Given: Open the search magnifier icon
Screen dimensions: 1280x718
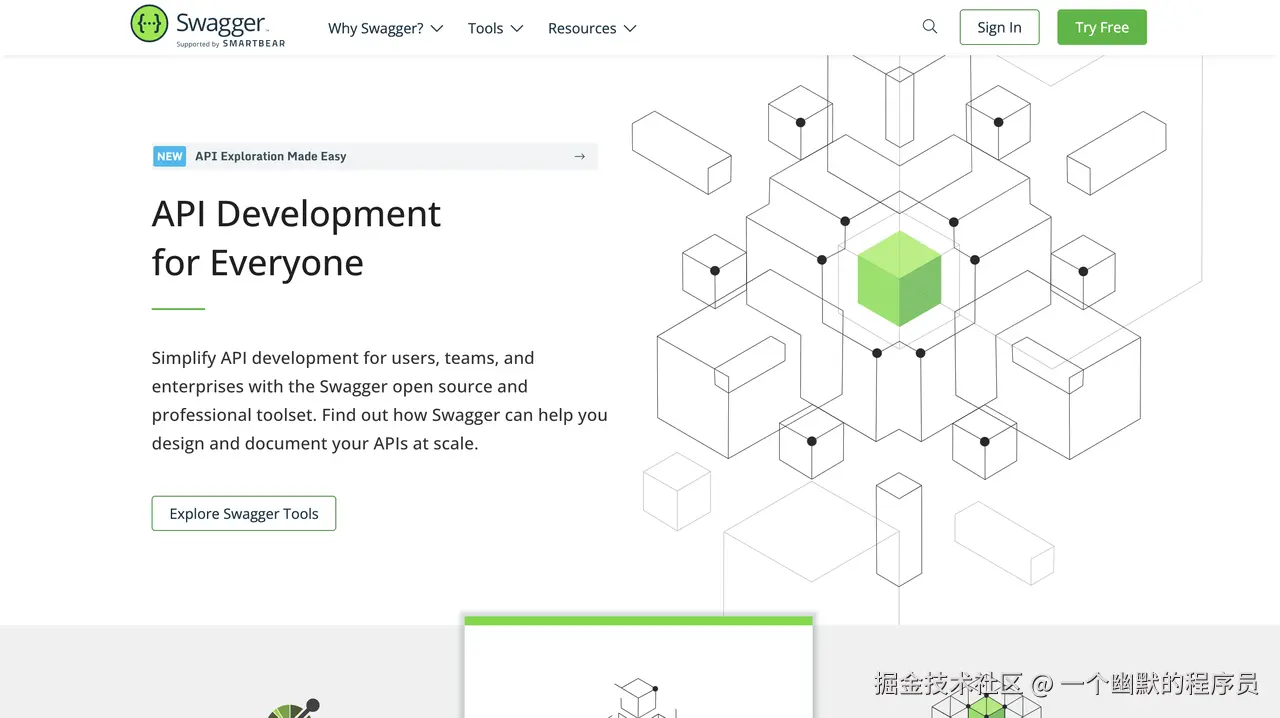Looking at the screenshot, I should 930,27.
